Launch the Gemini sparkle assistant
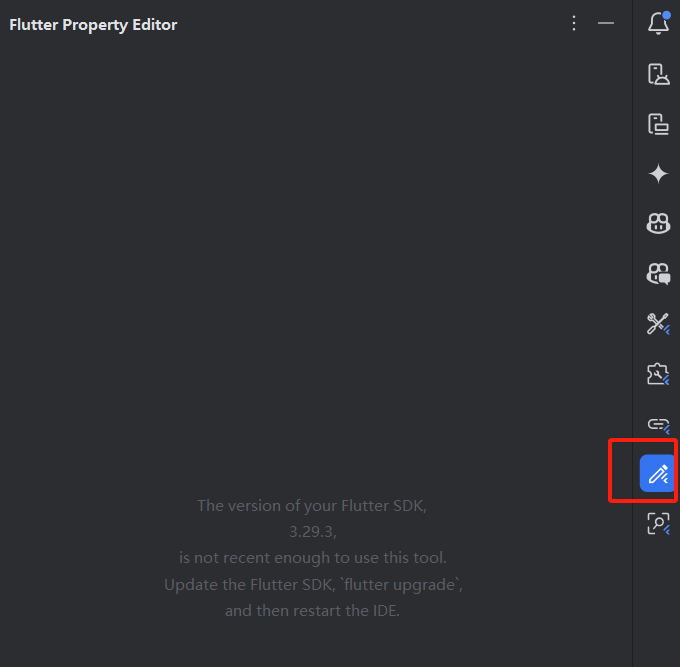 [x=658, y=174]
